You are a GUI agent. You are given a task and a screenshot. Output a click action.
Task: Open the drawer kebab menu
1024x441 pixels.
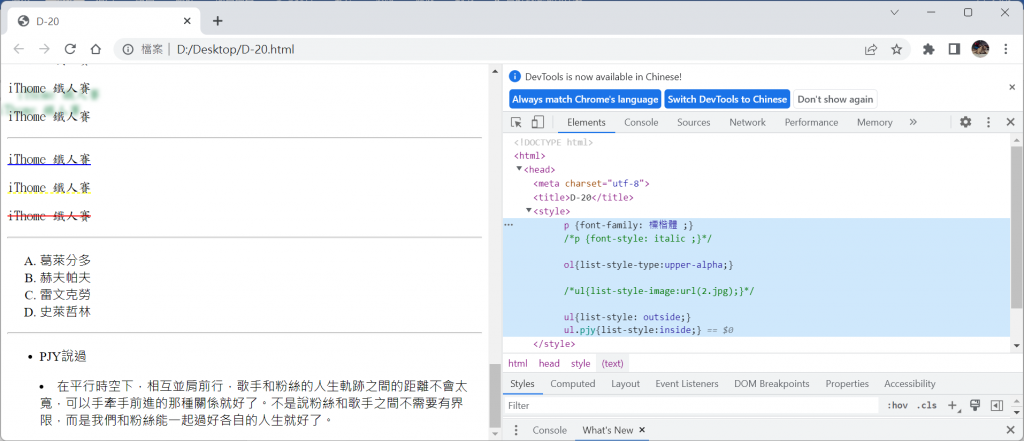pyautogui.click(x=516, y=430)
